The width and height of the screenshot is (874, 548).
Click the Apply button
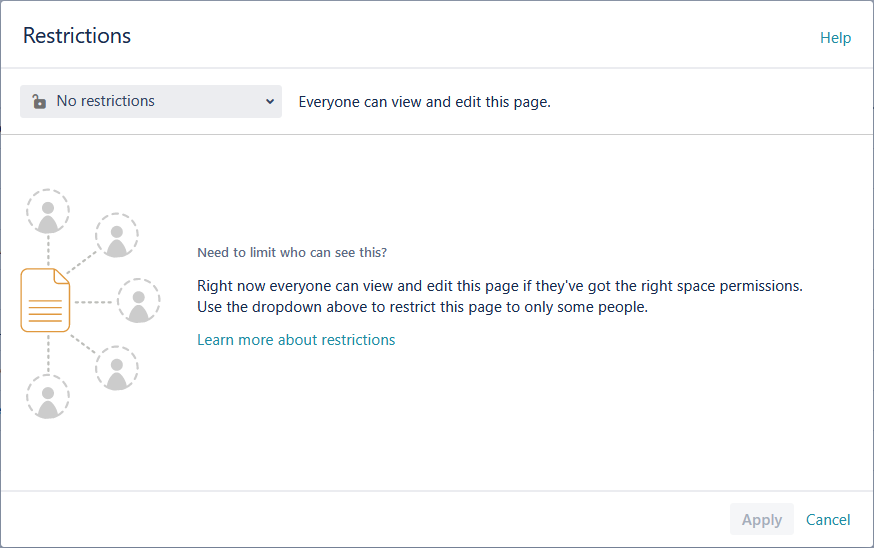click(761, 519)
